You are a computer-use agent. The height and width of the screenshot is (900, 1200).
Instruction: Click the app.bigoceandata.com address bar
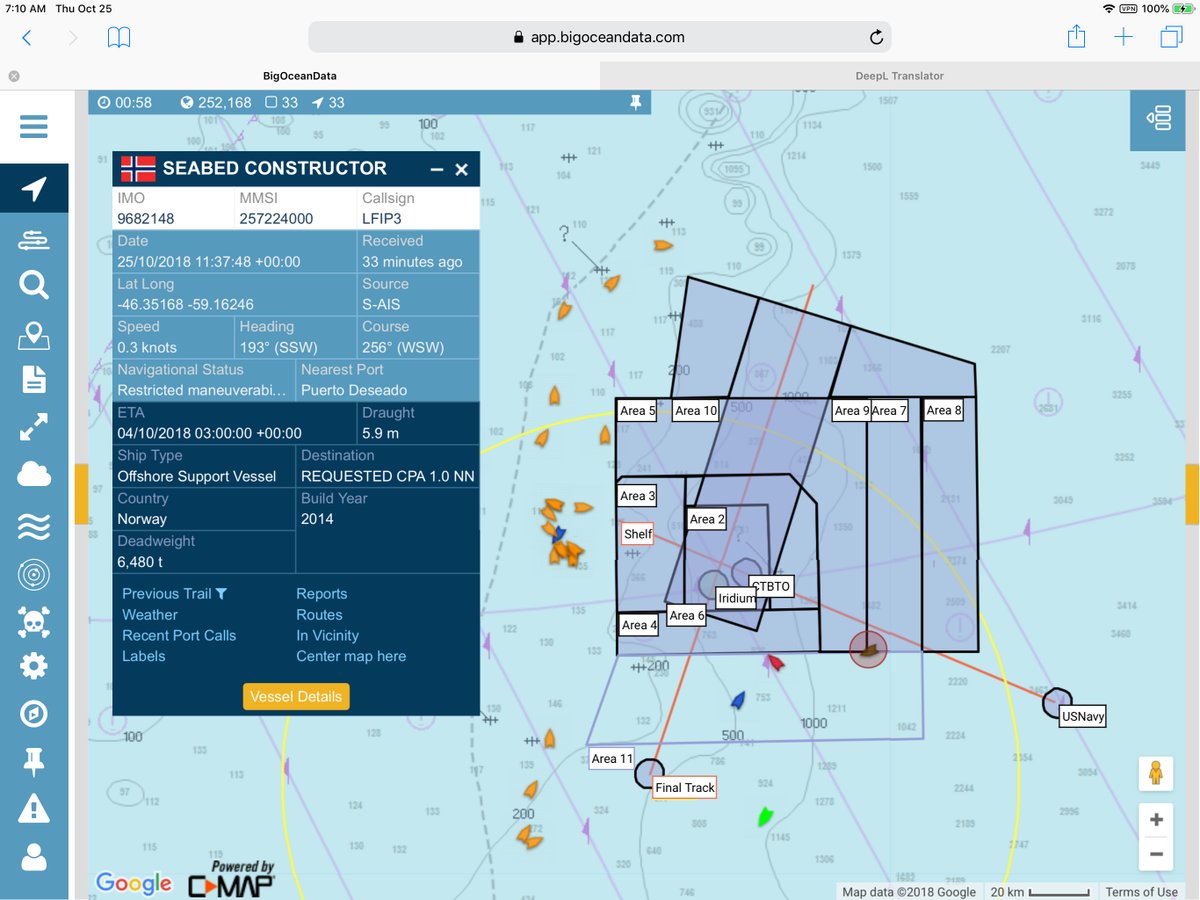(x=599, y=37)
